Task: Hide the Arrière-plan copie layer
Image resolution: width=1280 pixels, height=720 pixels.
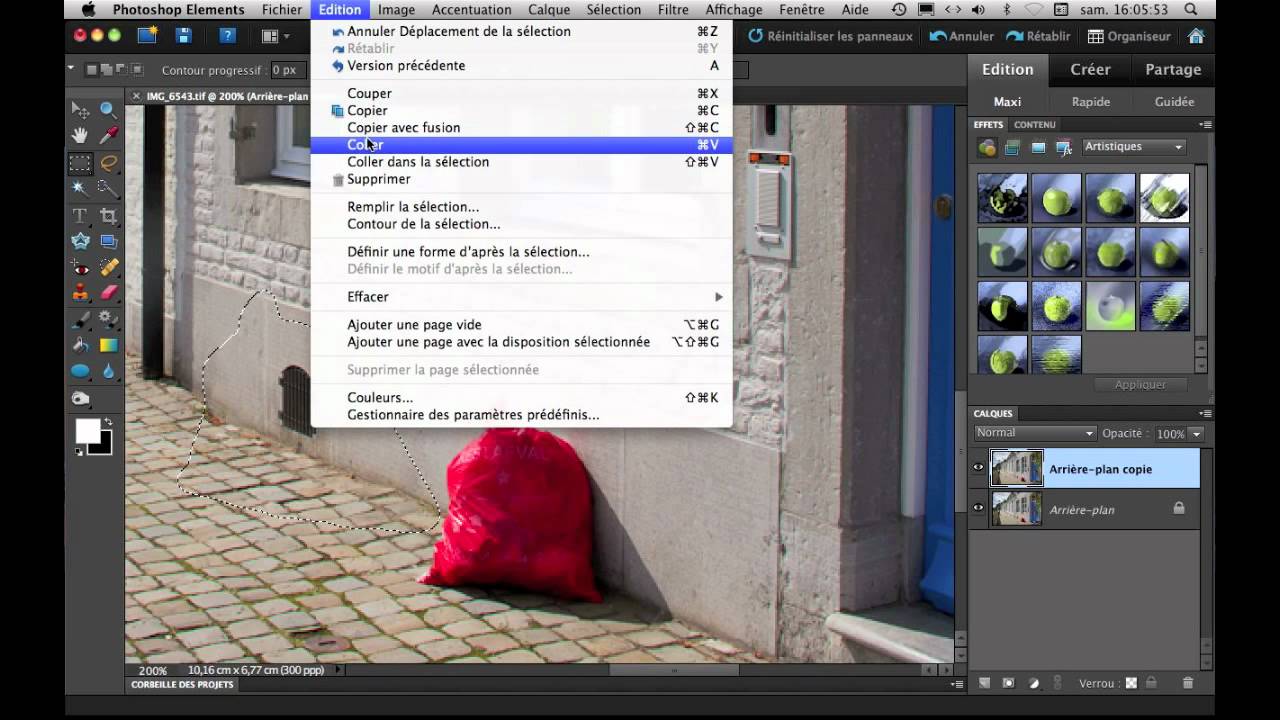Action: point(979,467)
